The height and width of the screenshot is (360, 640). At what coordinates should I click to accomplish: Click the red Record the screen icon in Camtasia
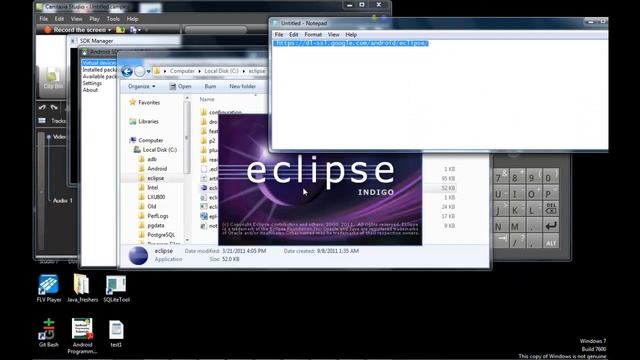coord(48,29)
